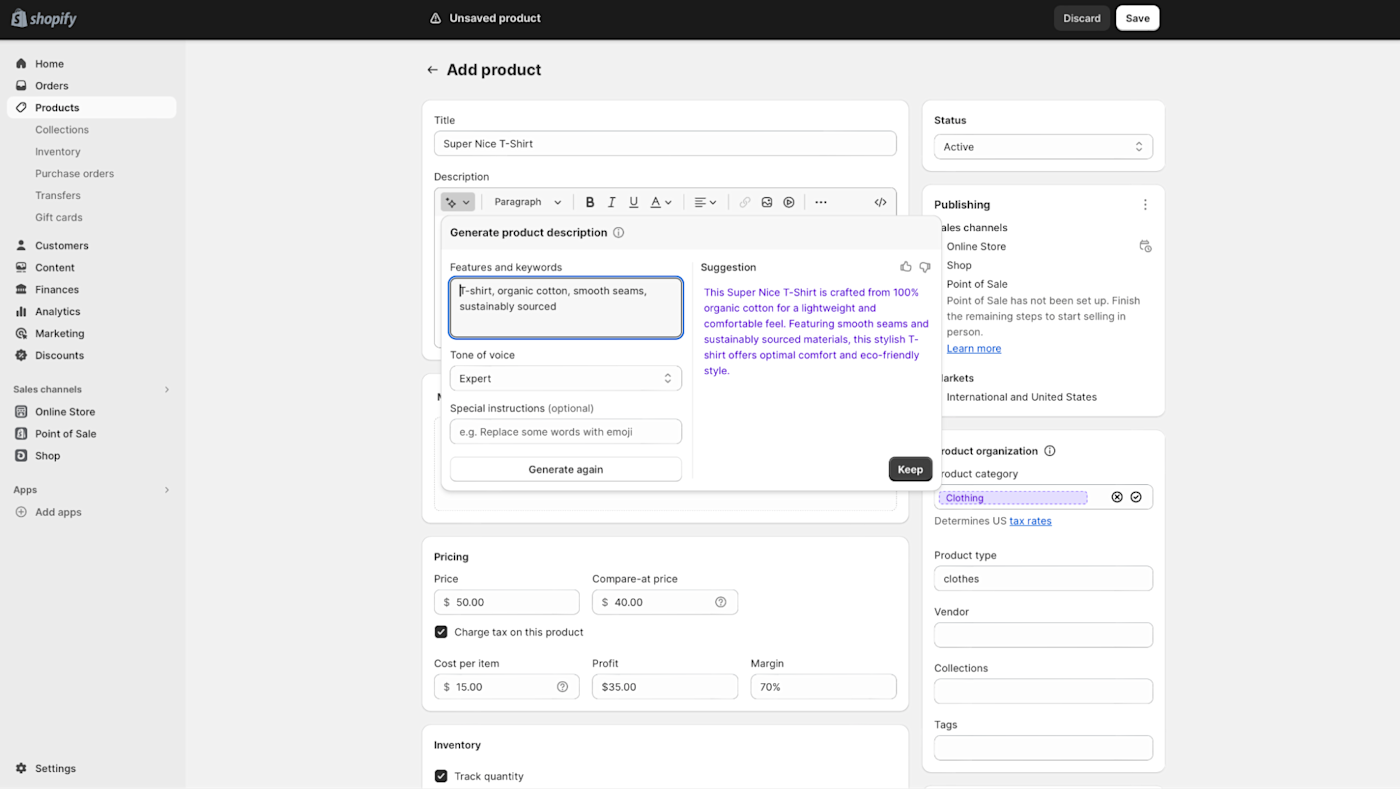Reject the suggested Clothing category
Image resolution: width=1400 pixels, height=789 pixels.
click(1117, 497)
